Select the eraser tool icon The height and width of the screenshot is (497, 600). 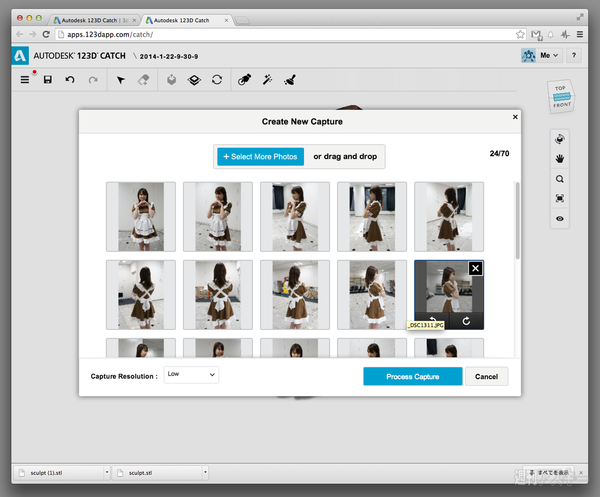tap(143, 80)
